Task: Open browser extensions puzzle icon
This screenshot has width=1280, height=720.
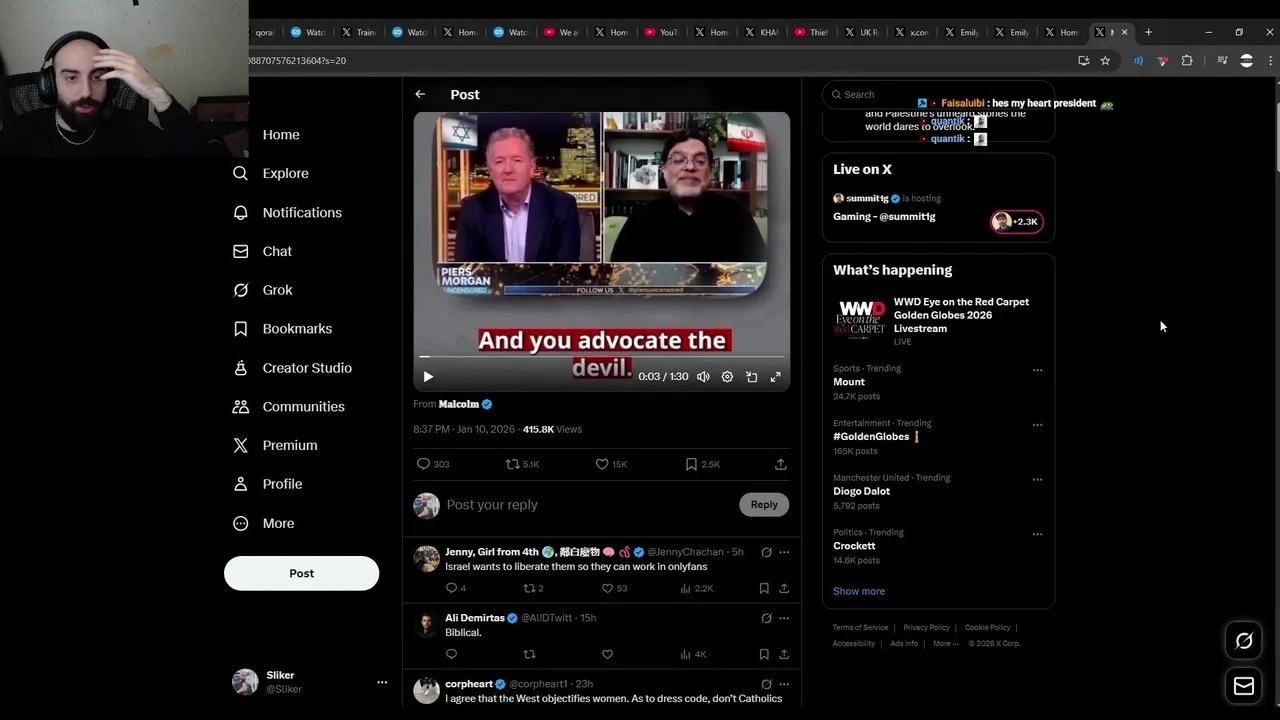Action: (1187, 61)
